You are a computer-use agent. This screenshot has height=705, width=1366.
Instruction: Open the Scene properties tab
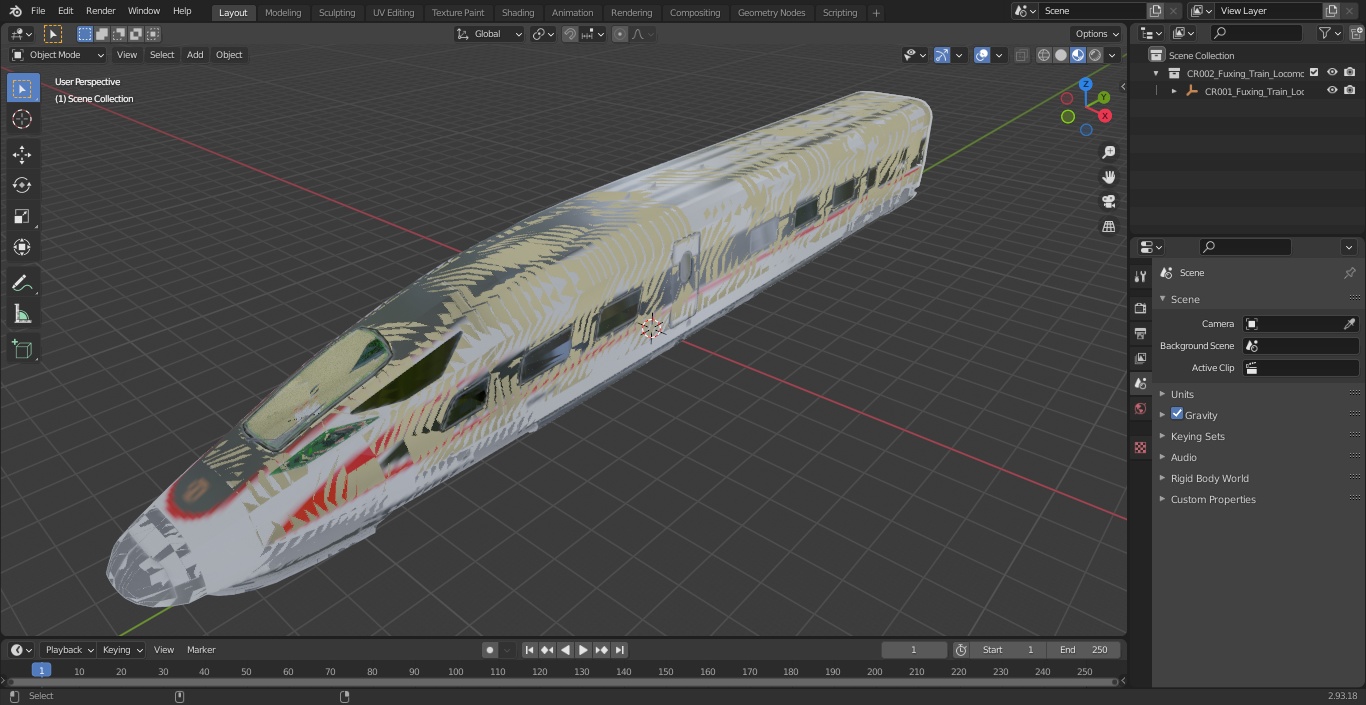click(x=1140, y=383)
